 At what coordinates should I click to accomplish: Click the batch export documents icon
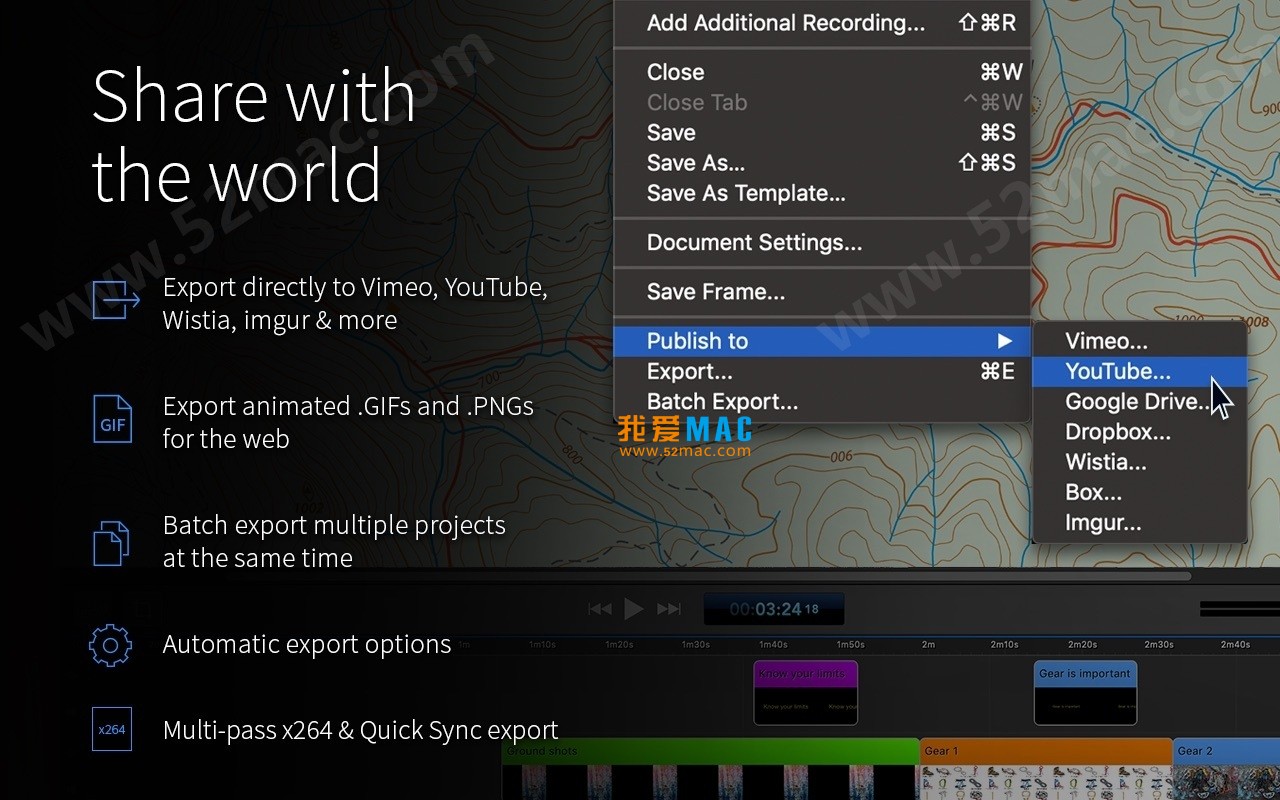[112, 544]
